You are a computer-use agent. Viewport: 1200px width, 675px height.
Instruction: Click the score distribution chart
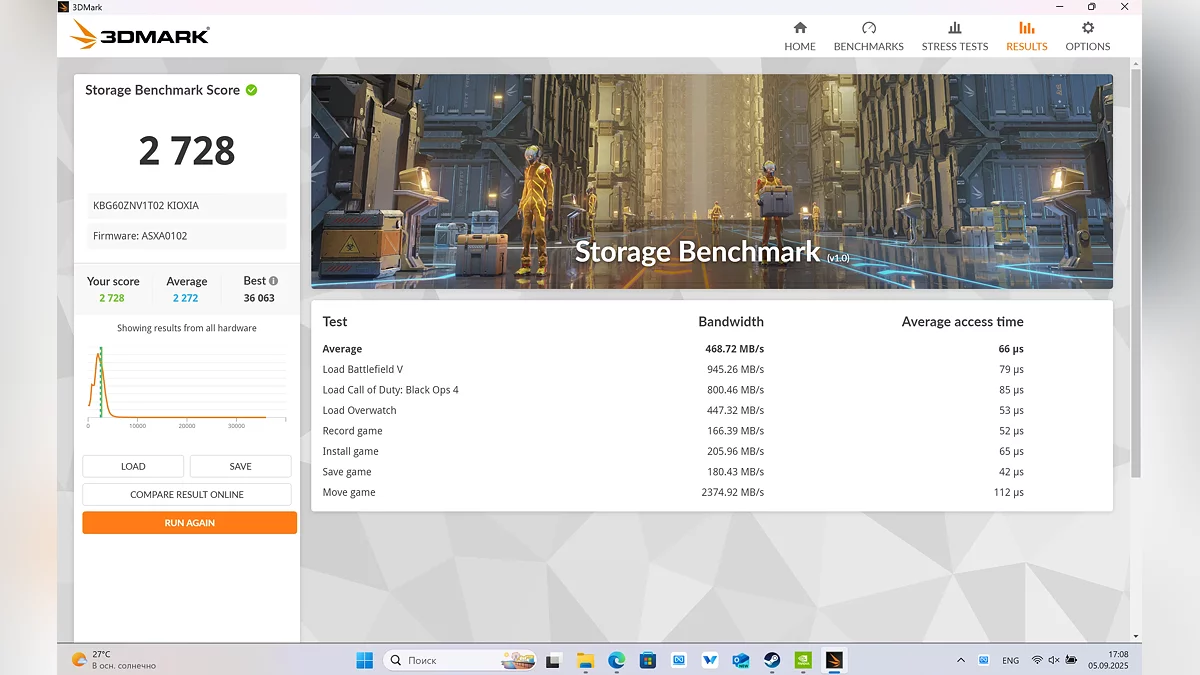coord(176,385)
